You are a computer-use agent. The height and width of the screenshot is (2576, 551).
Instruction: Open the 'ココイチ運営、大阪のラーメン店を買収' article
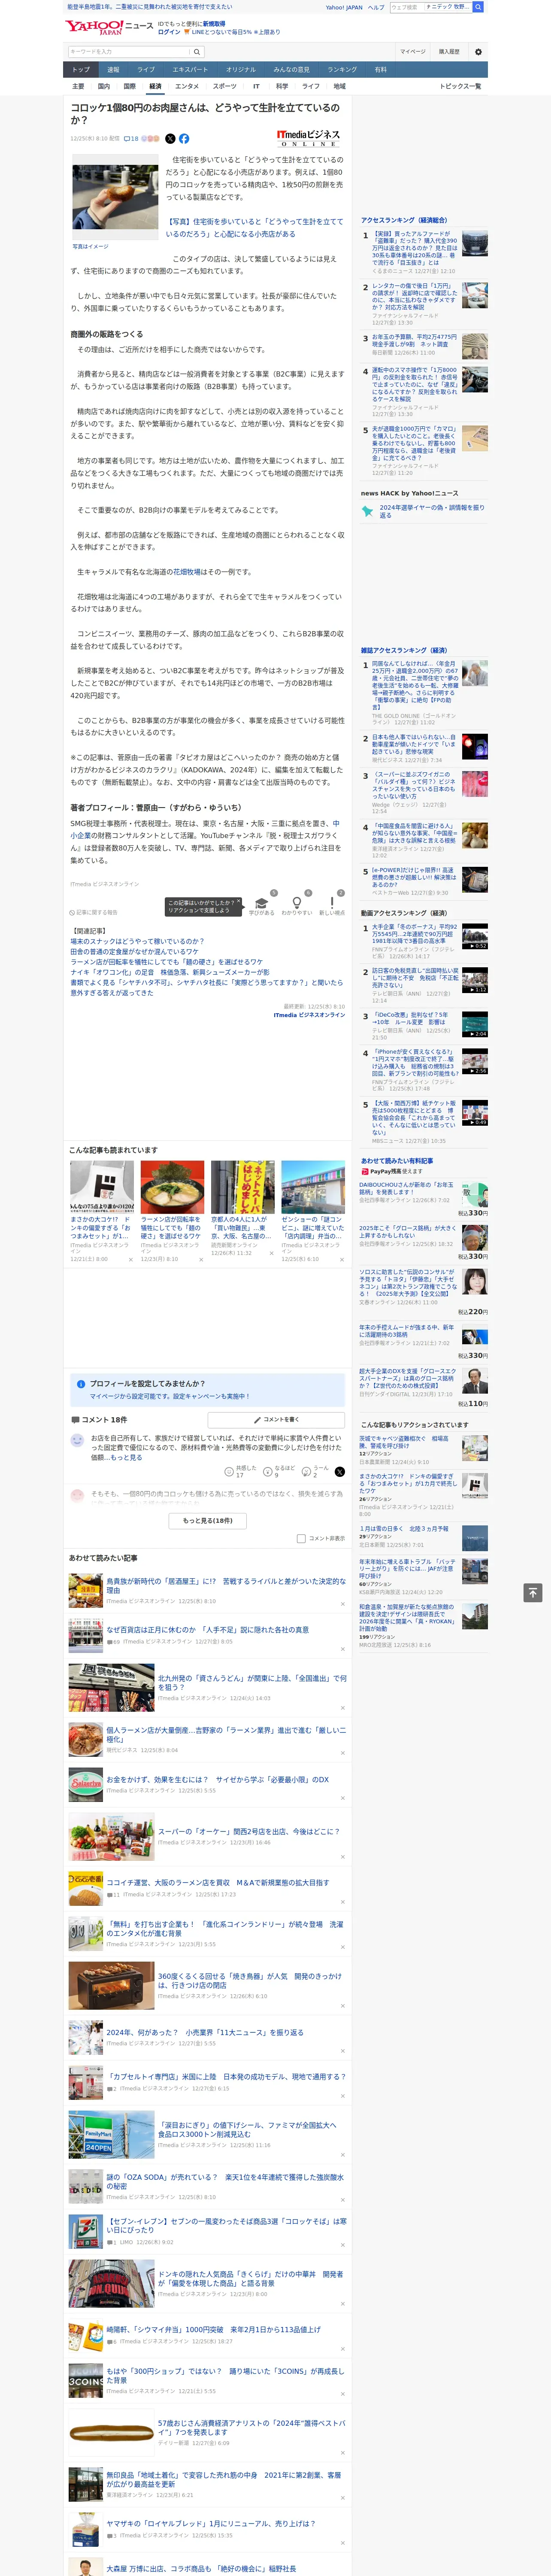(x=217, y=1882)
